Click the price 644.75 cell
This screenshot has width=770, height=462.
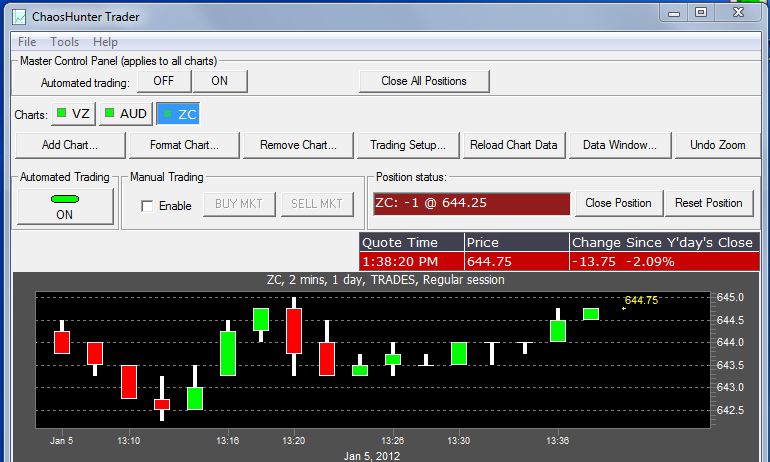point(517,262)
